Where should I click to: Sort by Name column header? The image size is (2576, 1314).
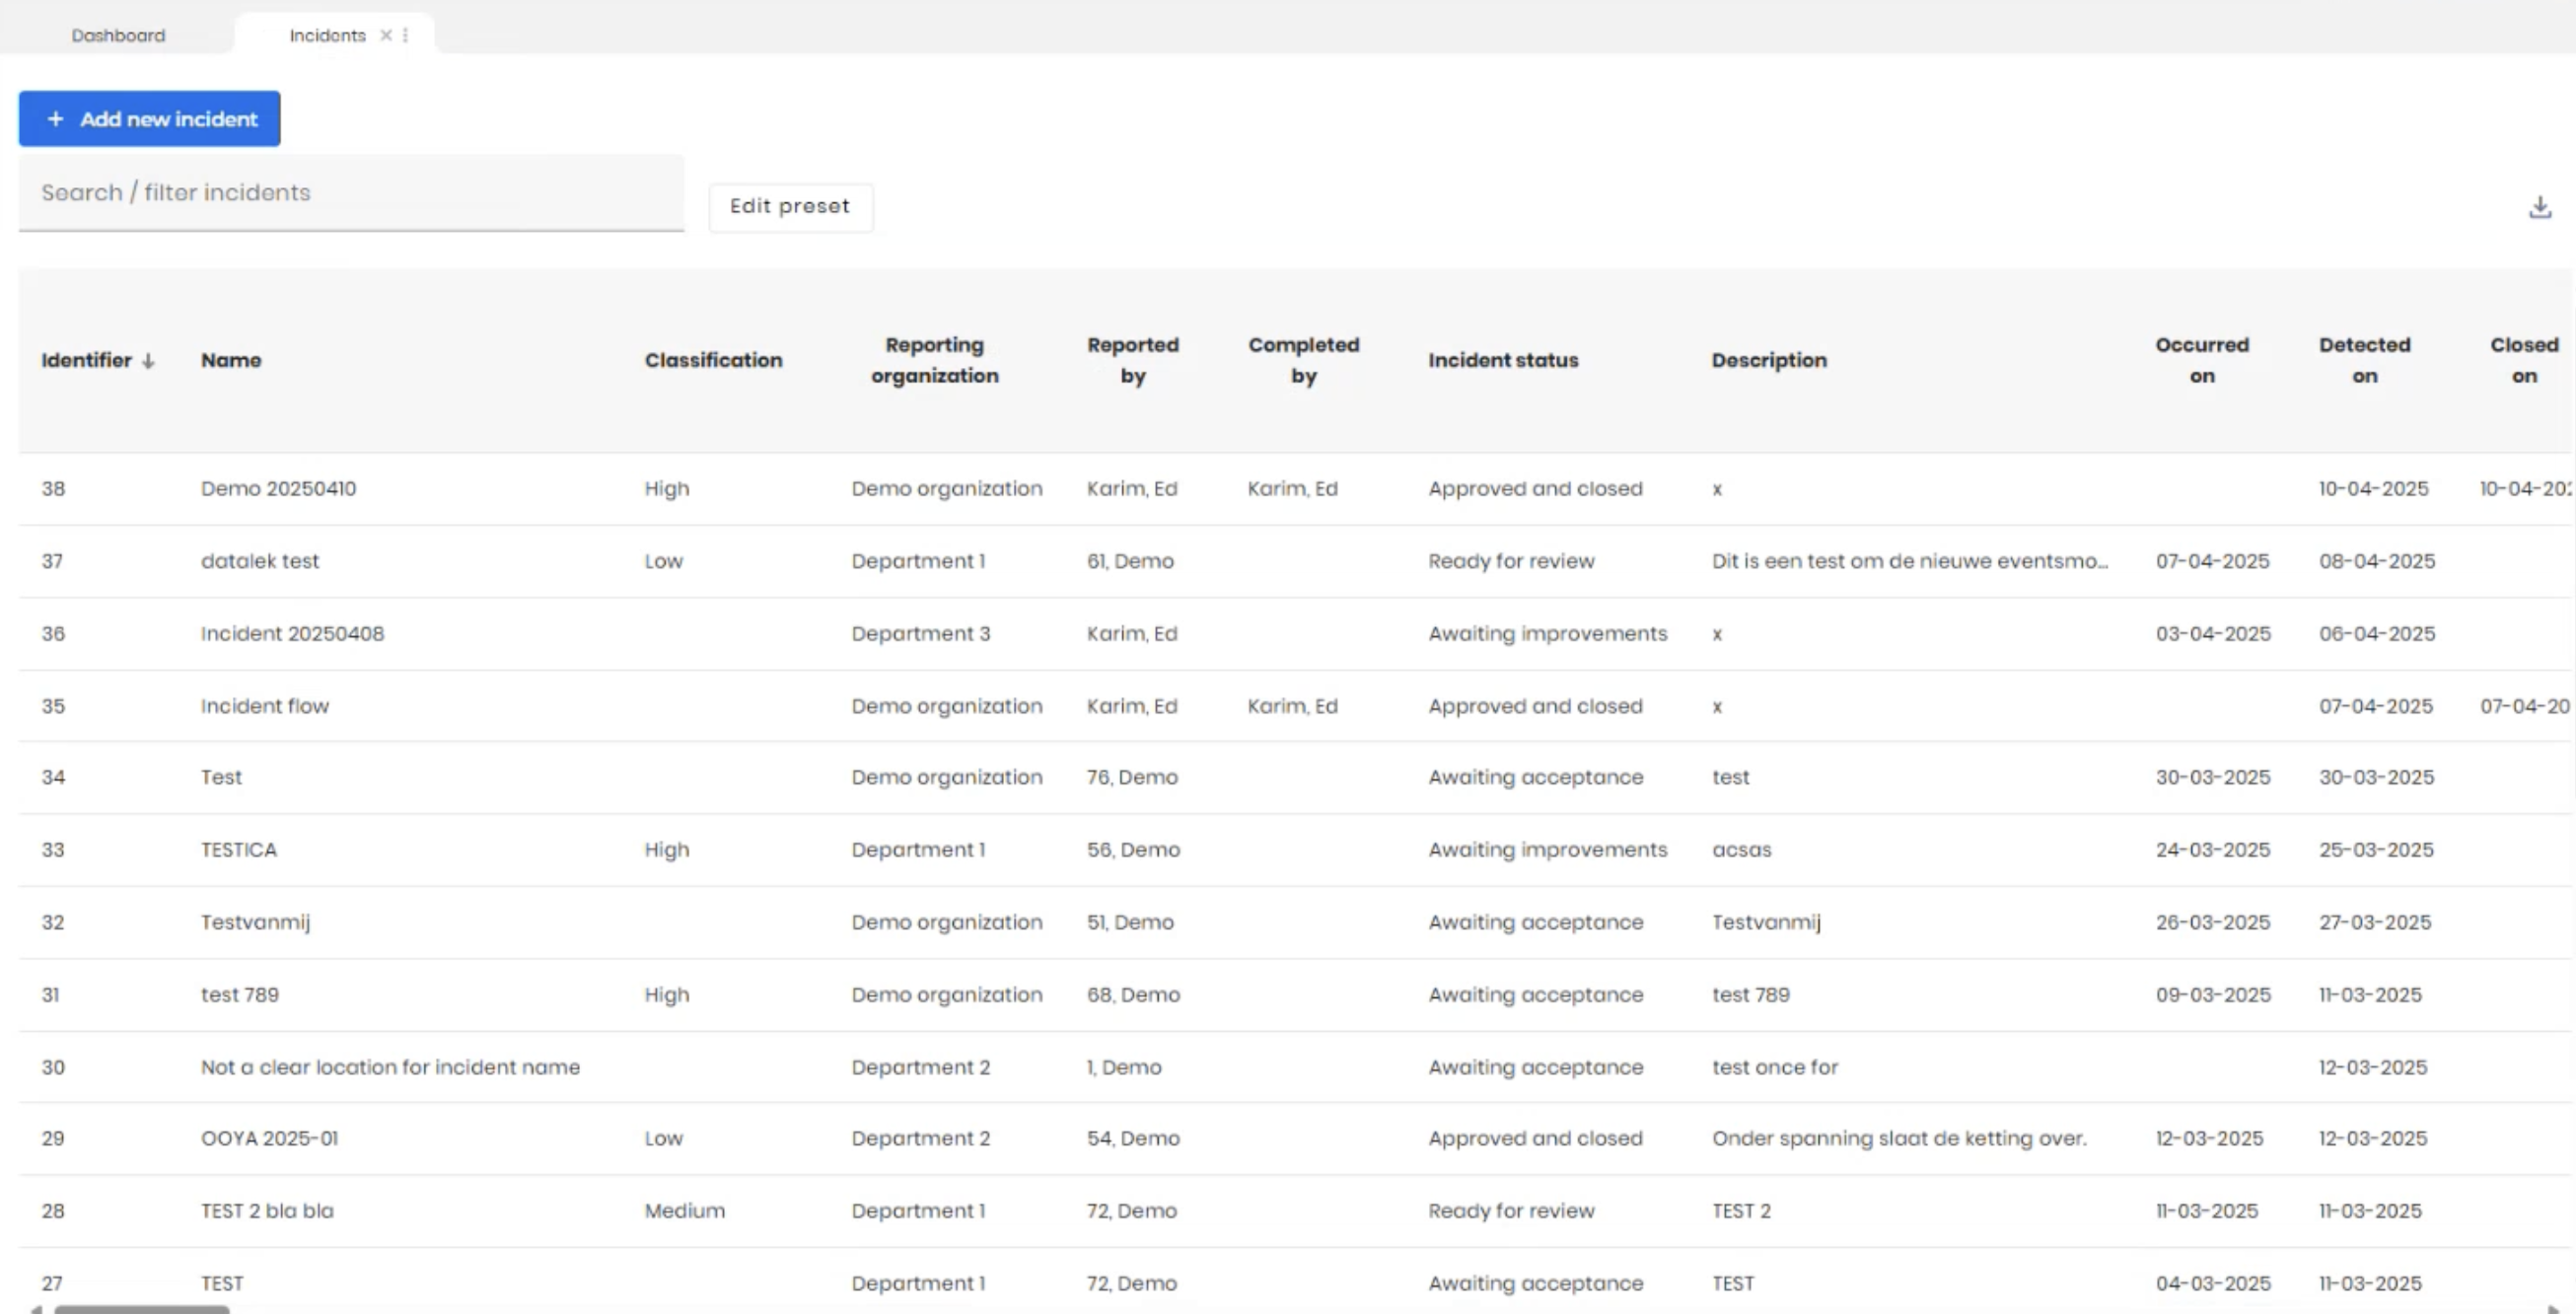pyautogui.click(x=231, y=360)
